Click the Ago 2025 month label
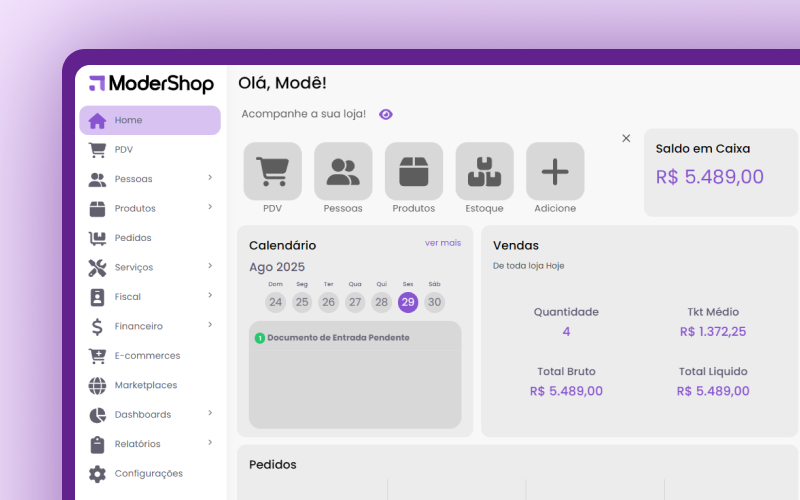Image resolution: width=800 pixels, height=500 pixels. [277, 267]
